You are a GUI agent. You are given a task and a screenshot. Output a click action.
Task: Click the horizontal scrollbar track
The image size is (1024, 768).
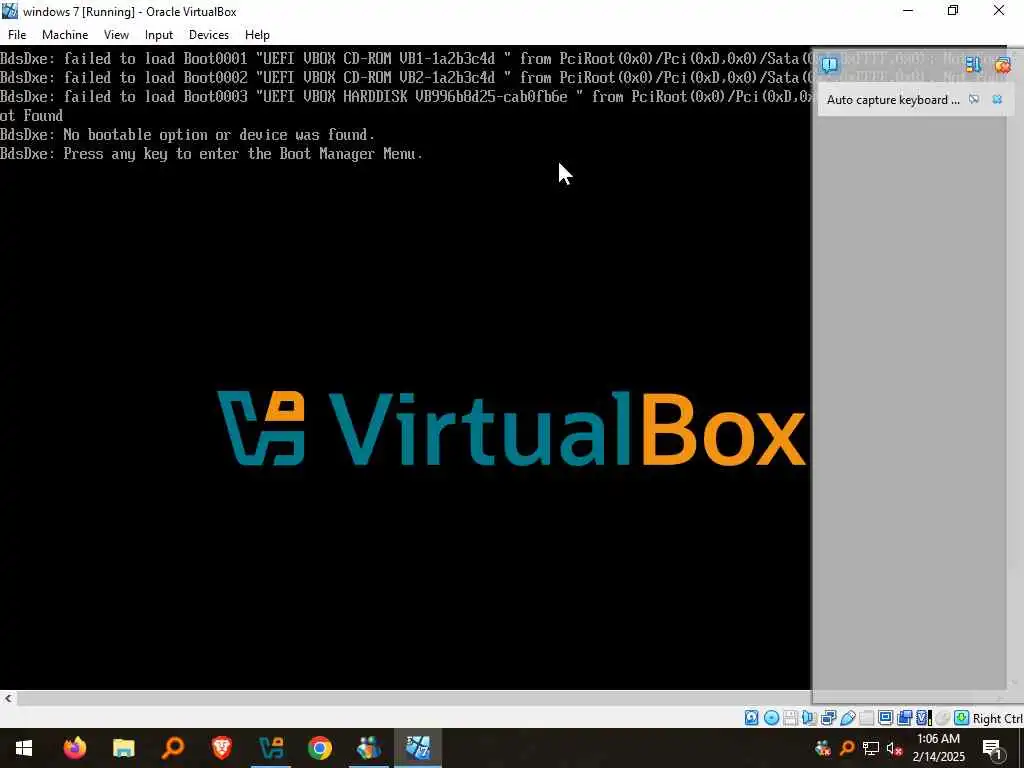[414, 698]
